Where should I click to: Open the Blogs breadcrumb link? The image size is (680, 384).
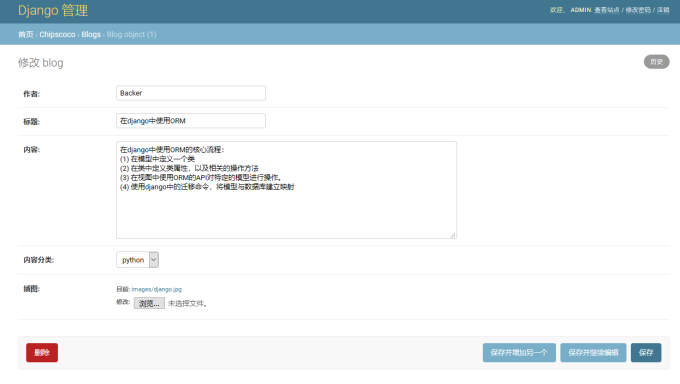click(91, 34)
